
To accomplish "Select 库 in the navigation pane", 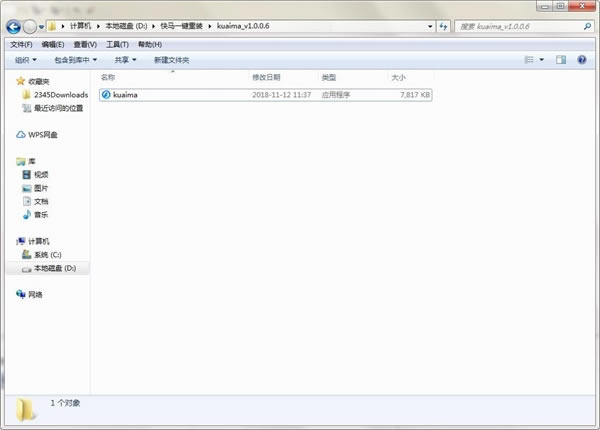I will (x=32, y=161).
